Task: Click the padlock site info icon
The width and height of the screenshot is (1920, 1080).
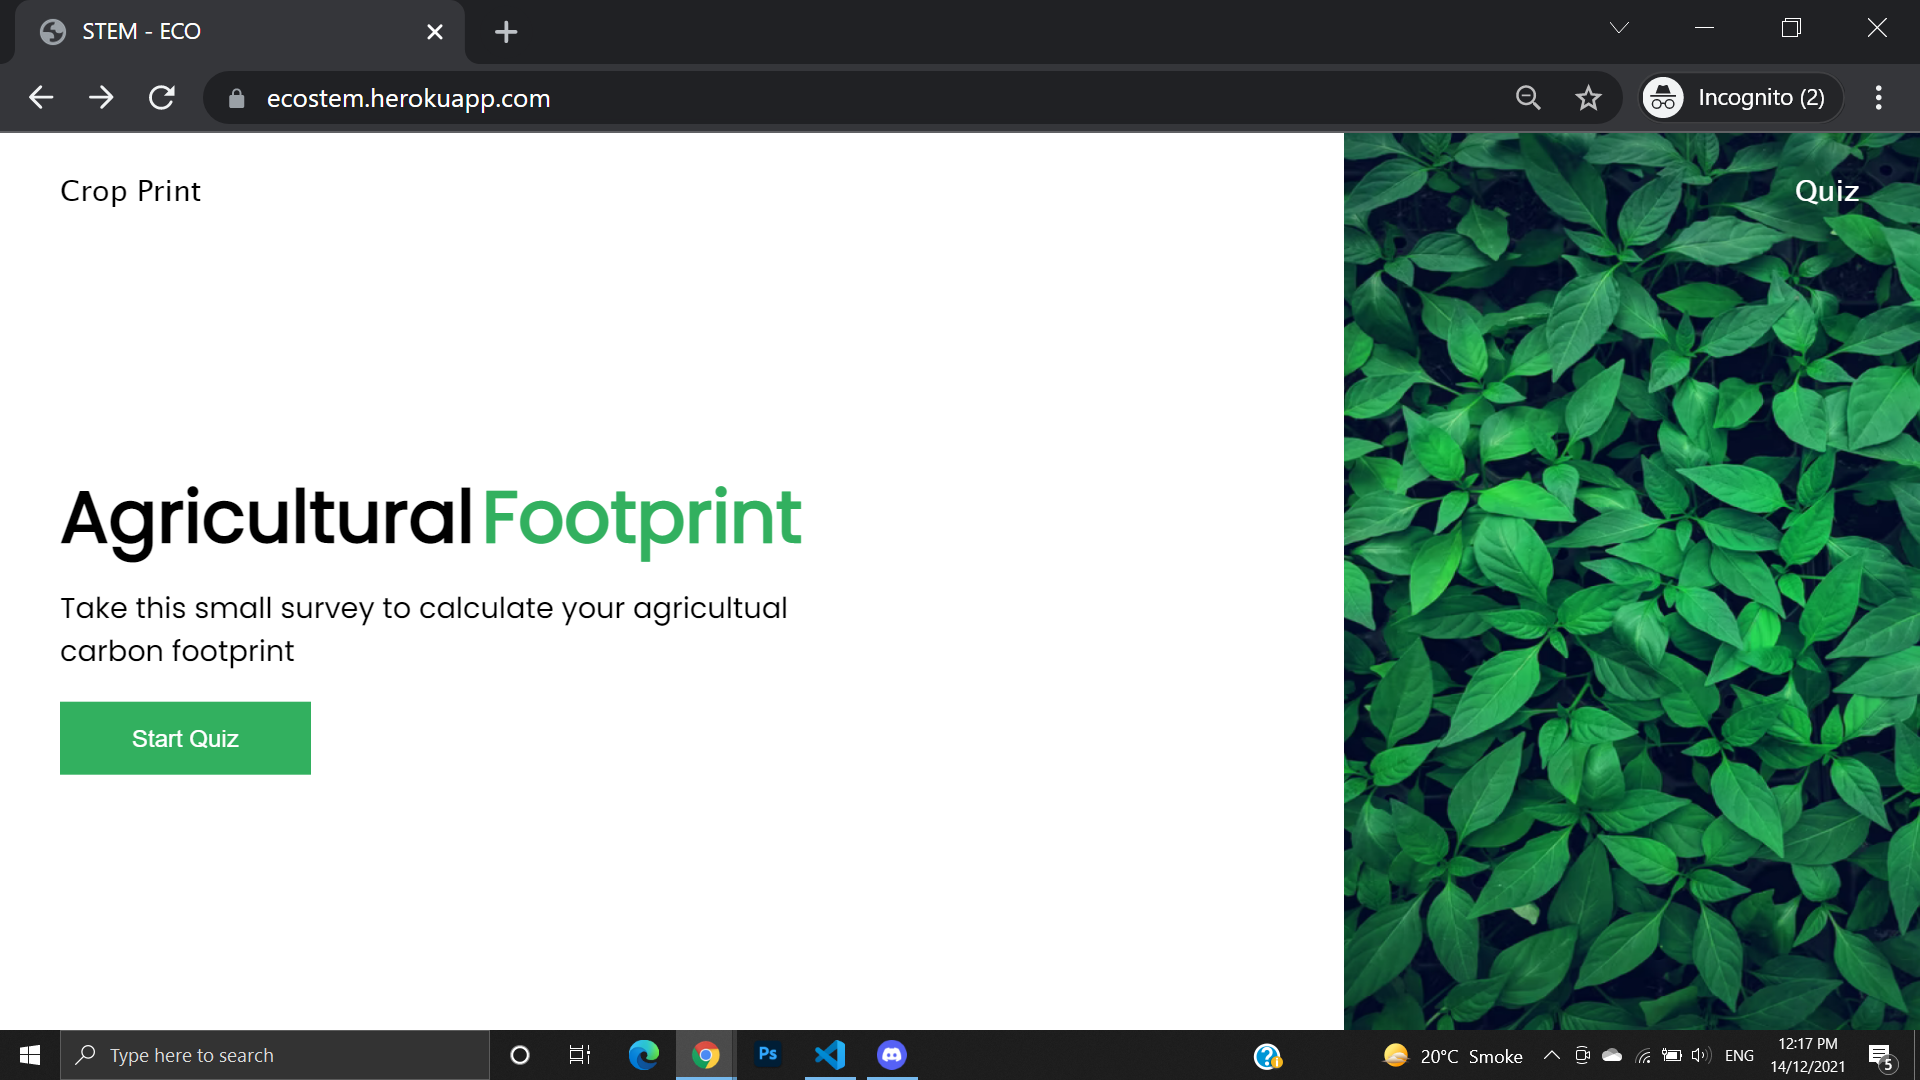Action: (237, 98)
